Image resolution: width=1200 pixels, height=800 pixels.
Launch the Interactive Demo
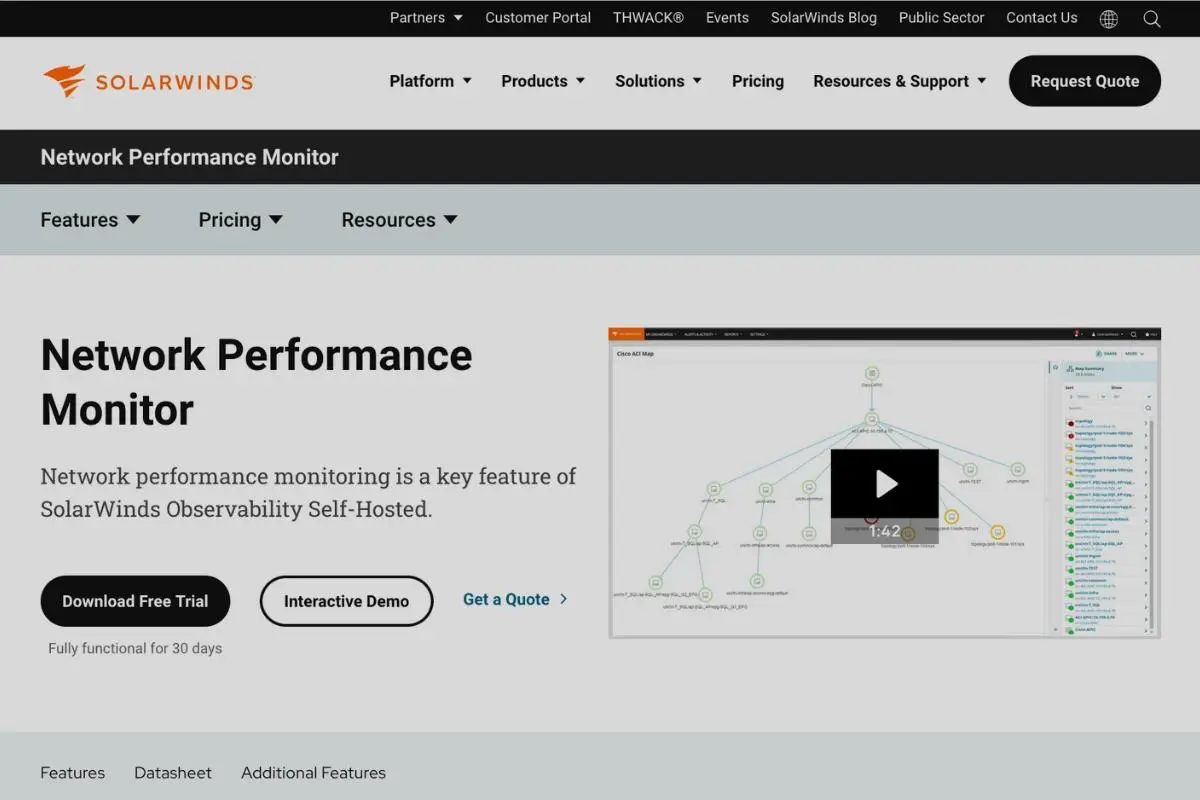click(x=346, y=601)
